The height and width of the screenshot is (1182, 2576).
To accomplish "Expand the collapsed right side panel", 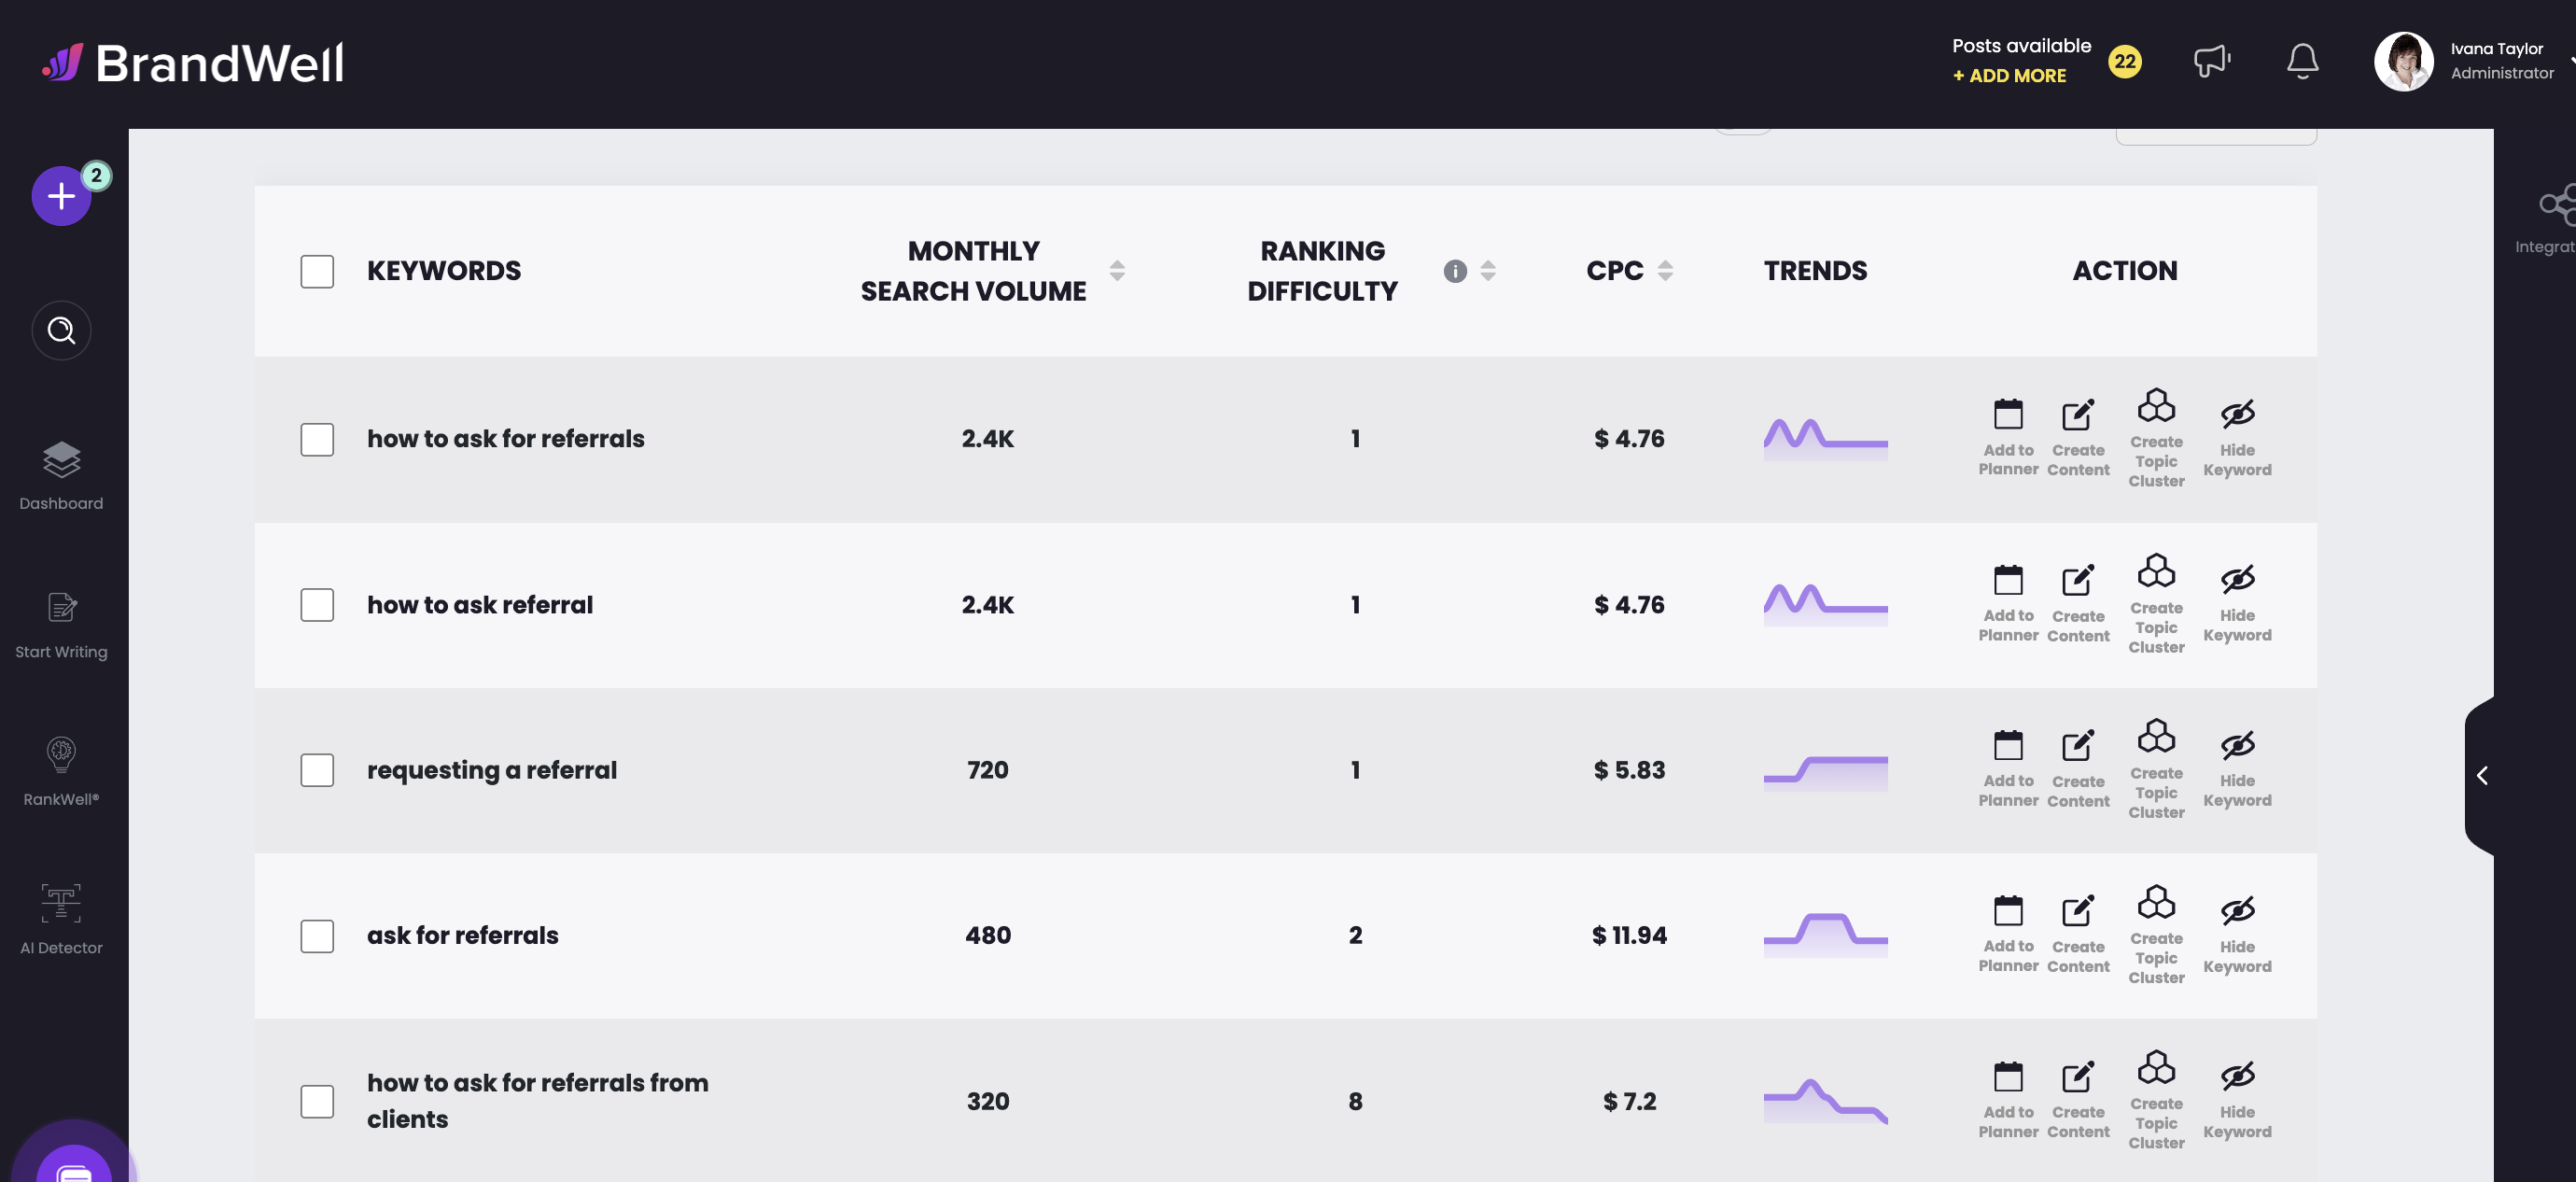I will tap(2481, 775).
